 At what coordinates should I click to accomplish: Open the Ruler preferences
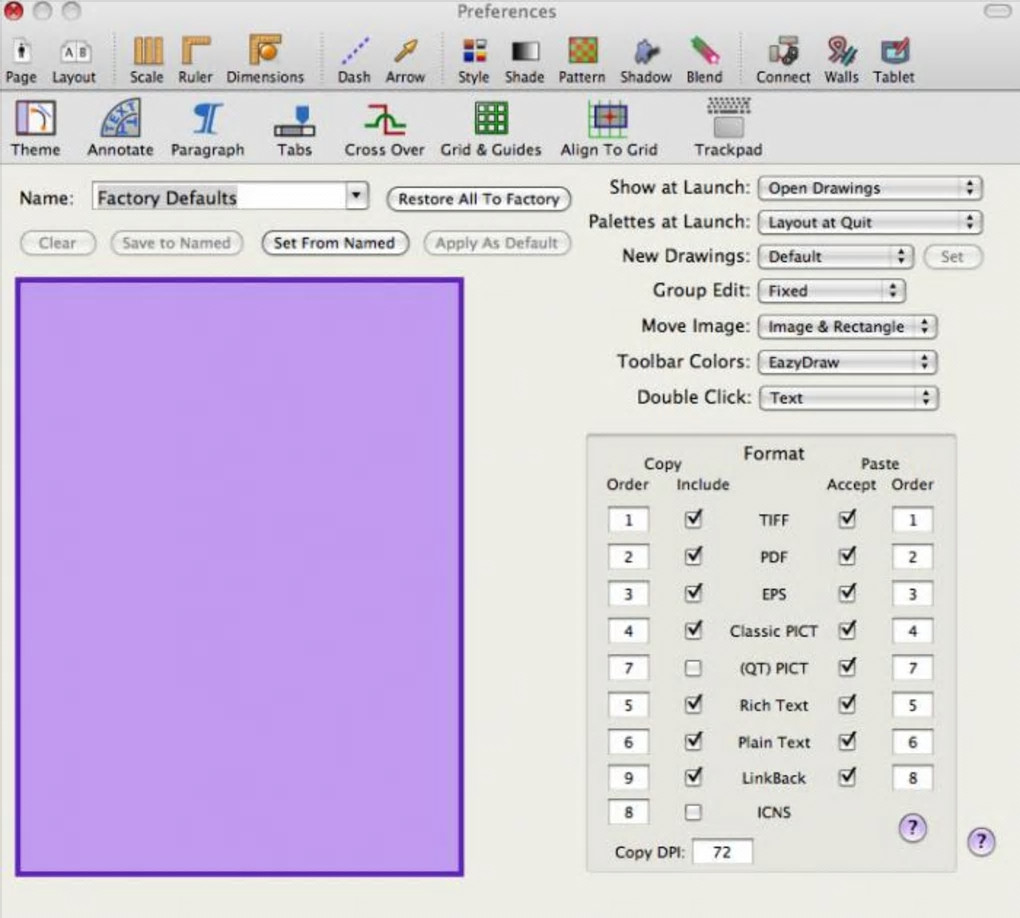tap(195, 61)
